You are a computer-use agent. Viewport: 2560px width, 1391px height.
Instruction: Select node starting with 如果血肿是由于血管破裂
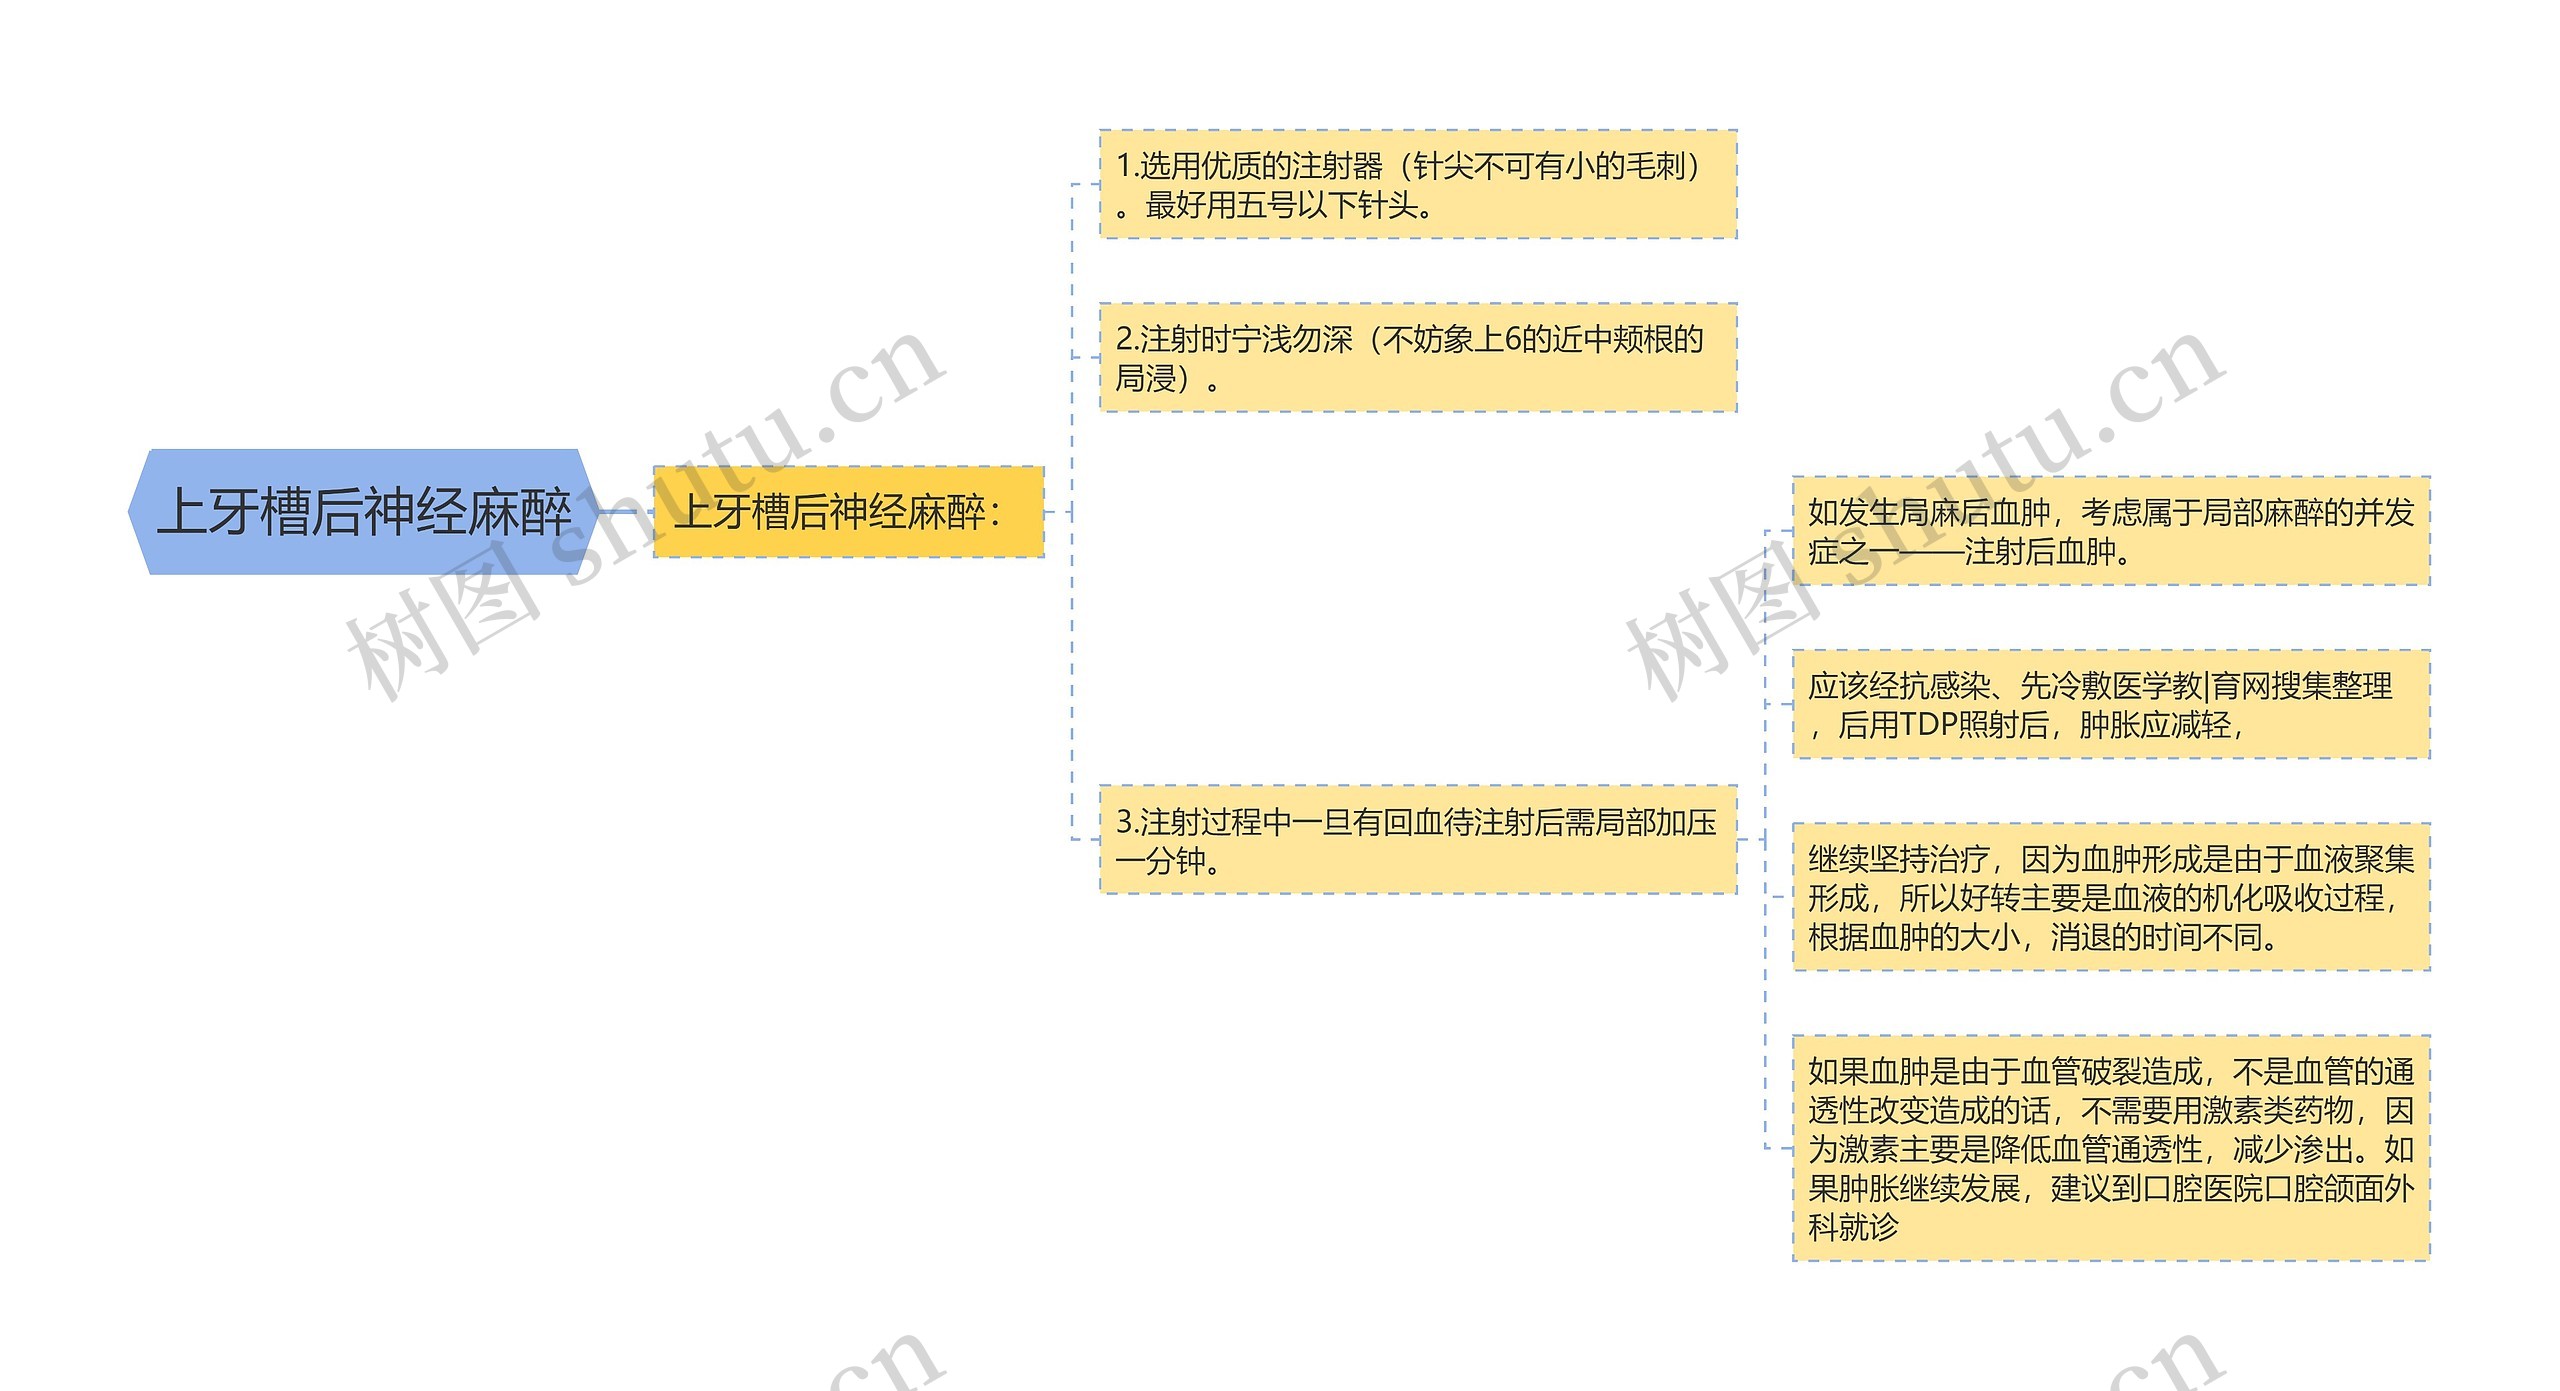(x=2110, y=1148)
